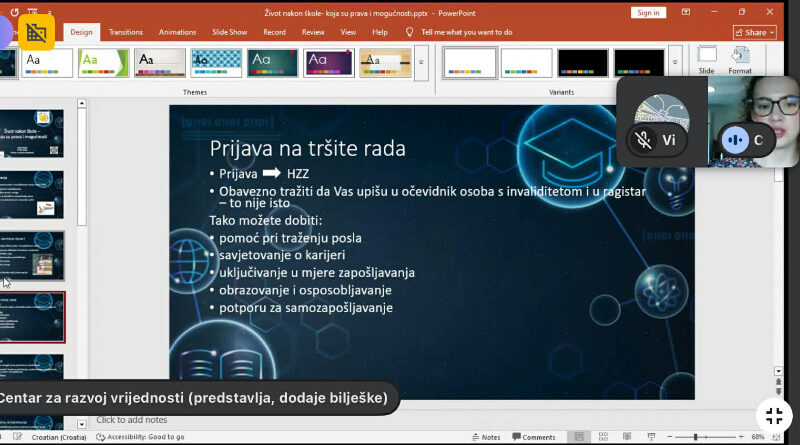
Task: Select the second white theme variant
Action: (527, 63)
